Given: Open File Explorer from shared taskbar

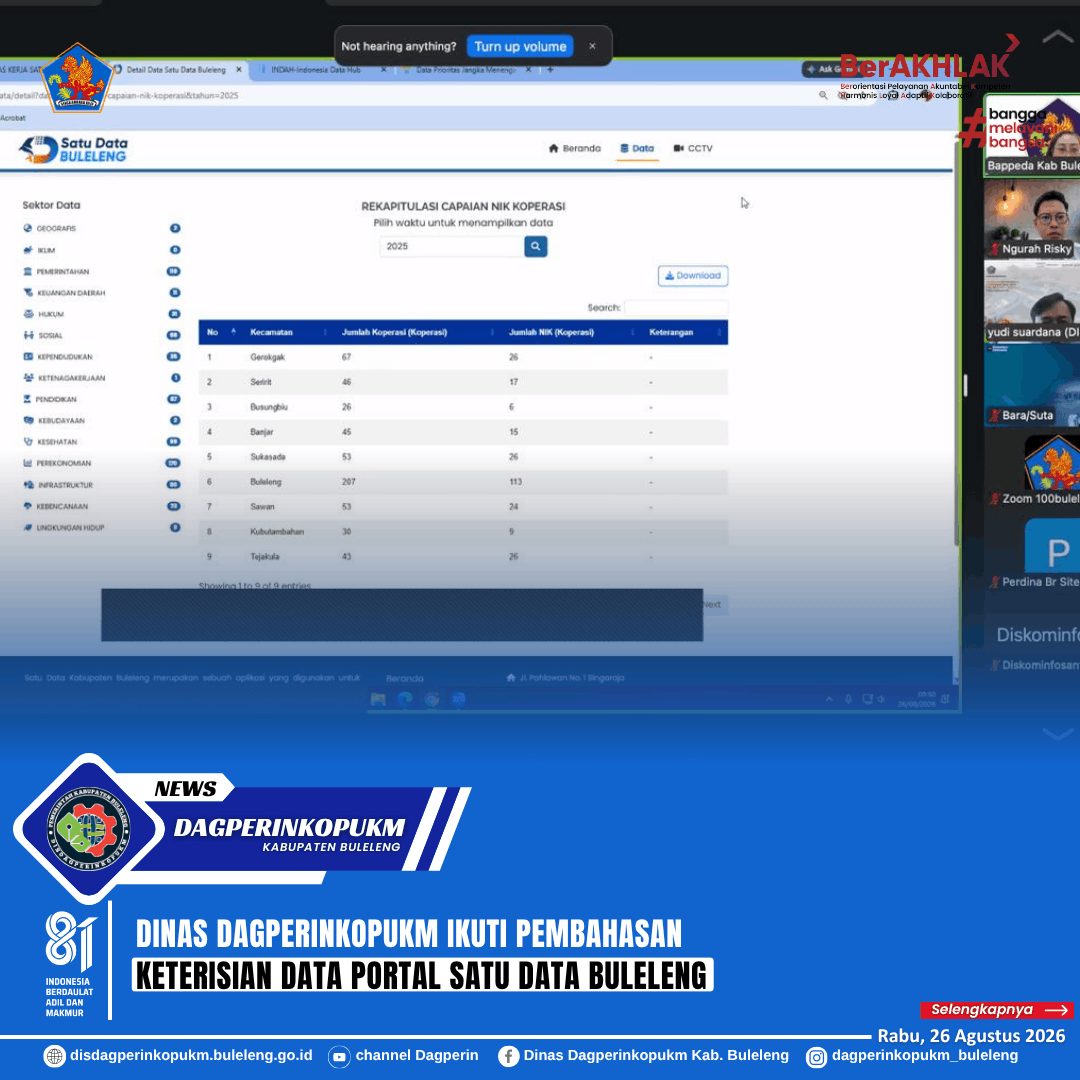Looking at the screenshot, I should pos(377,700).
